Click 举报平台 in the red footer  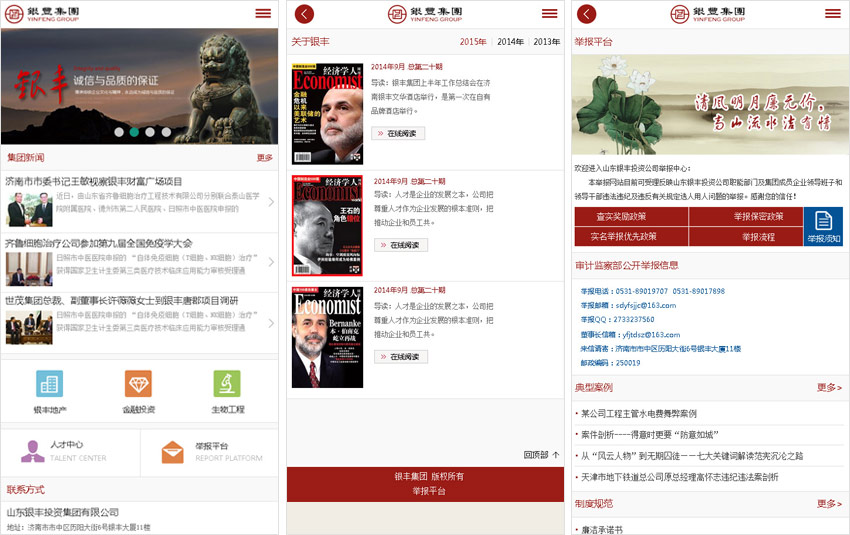point(429,491)
